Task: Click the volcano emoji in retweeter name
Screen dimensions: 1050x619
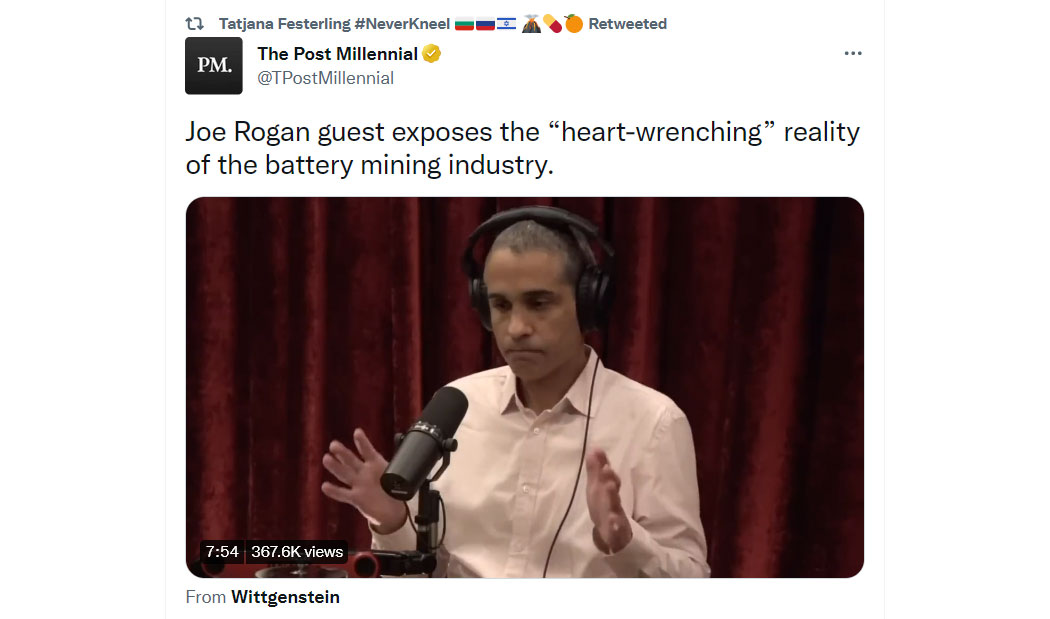Action: tap(531, 24)
